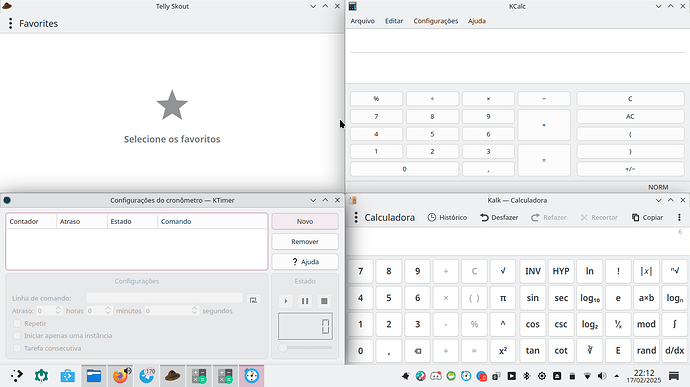Toggle HYP mode in Kalk
Screen dimensions: 690x387
[x=561, y=271]
